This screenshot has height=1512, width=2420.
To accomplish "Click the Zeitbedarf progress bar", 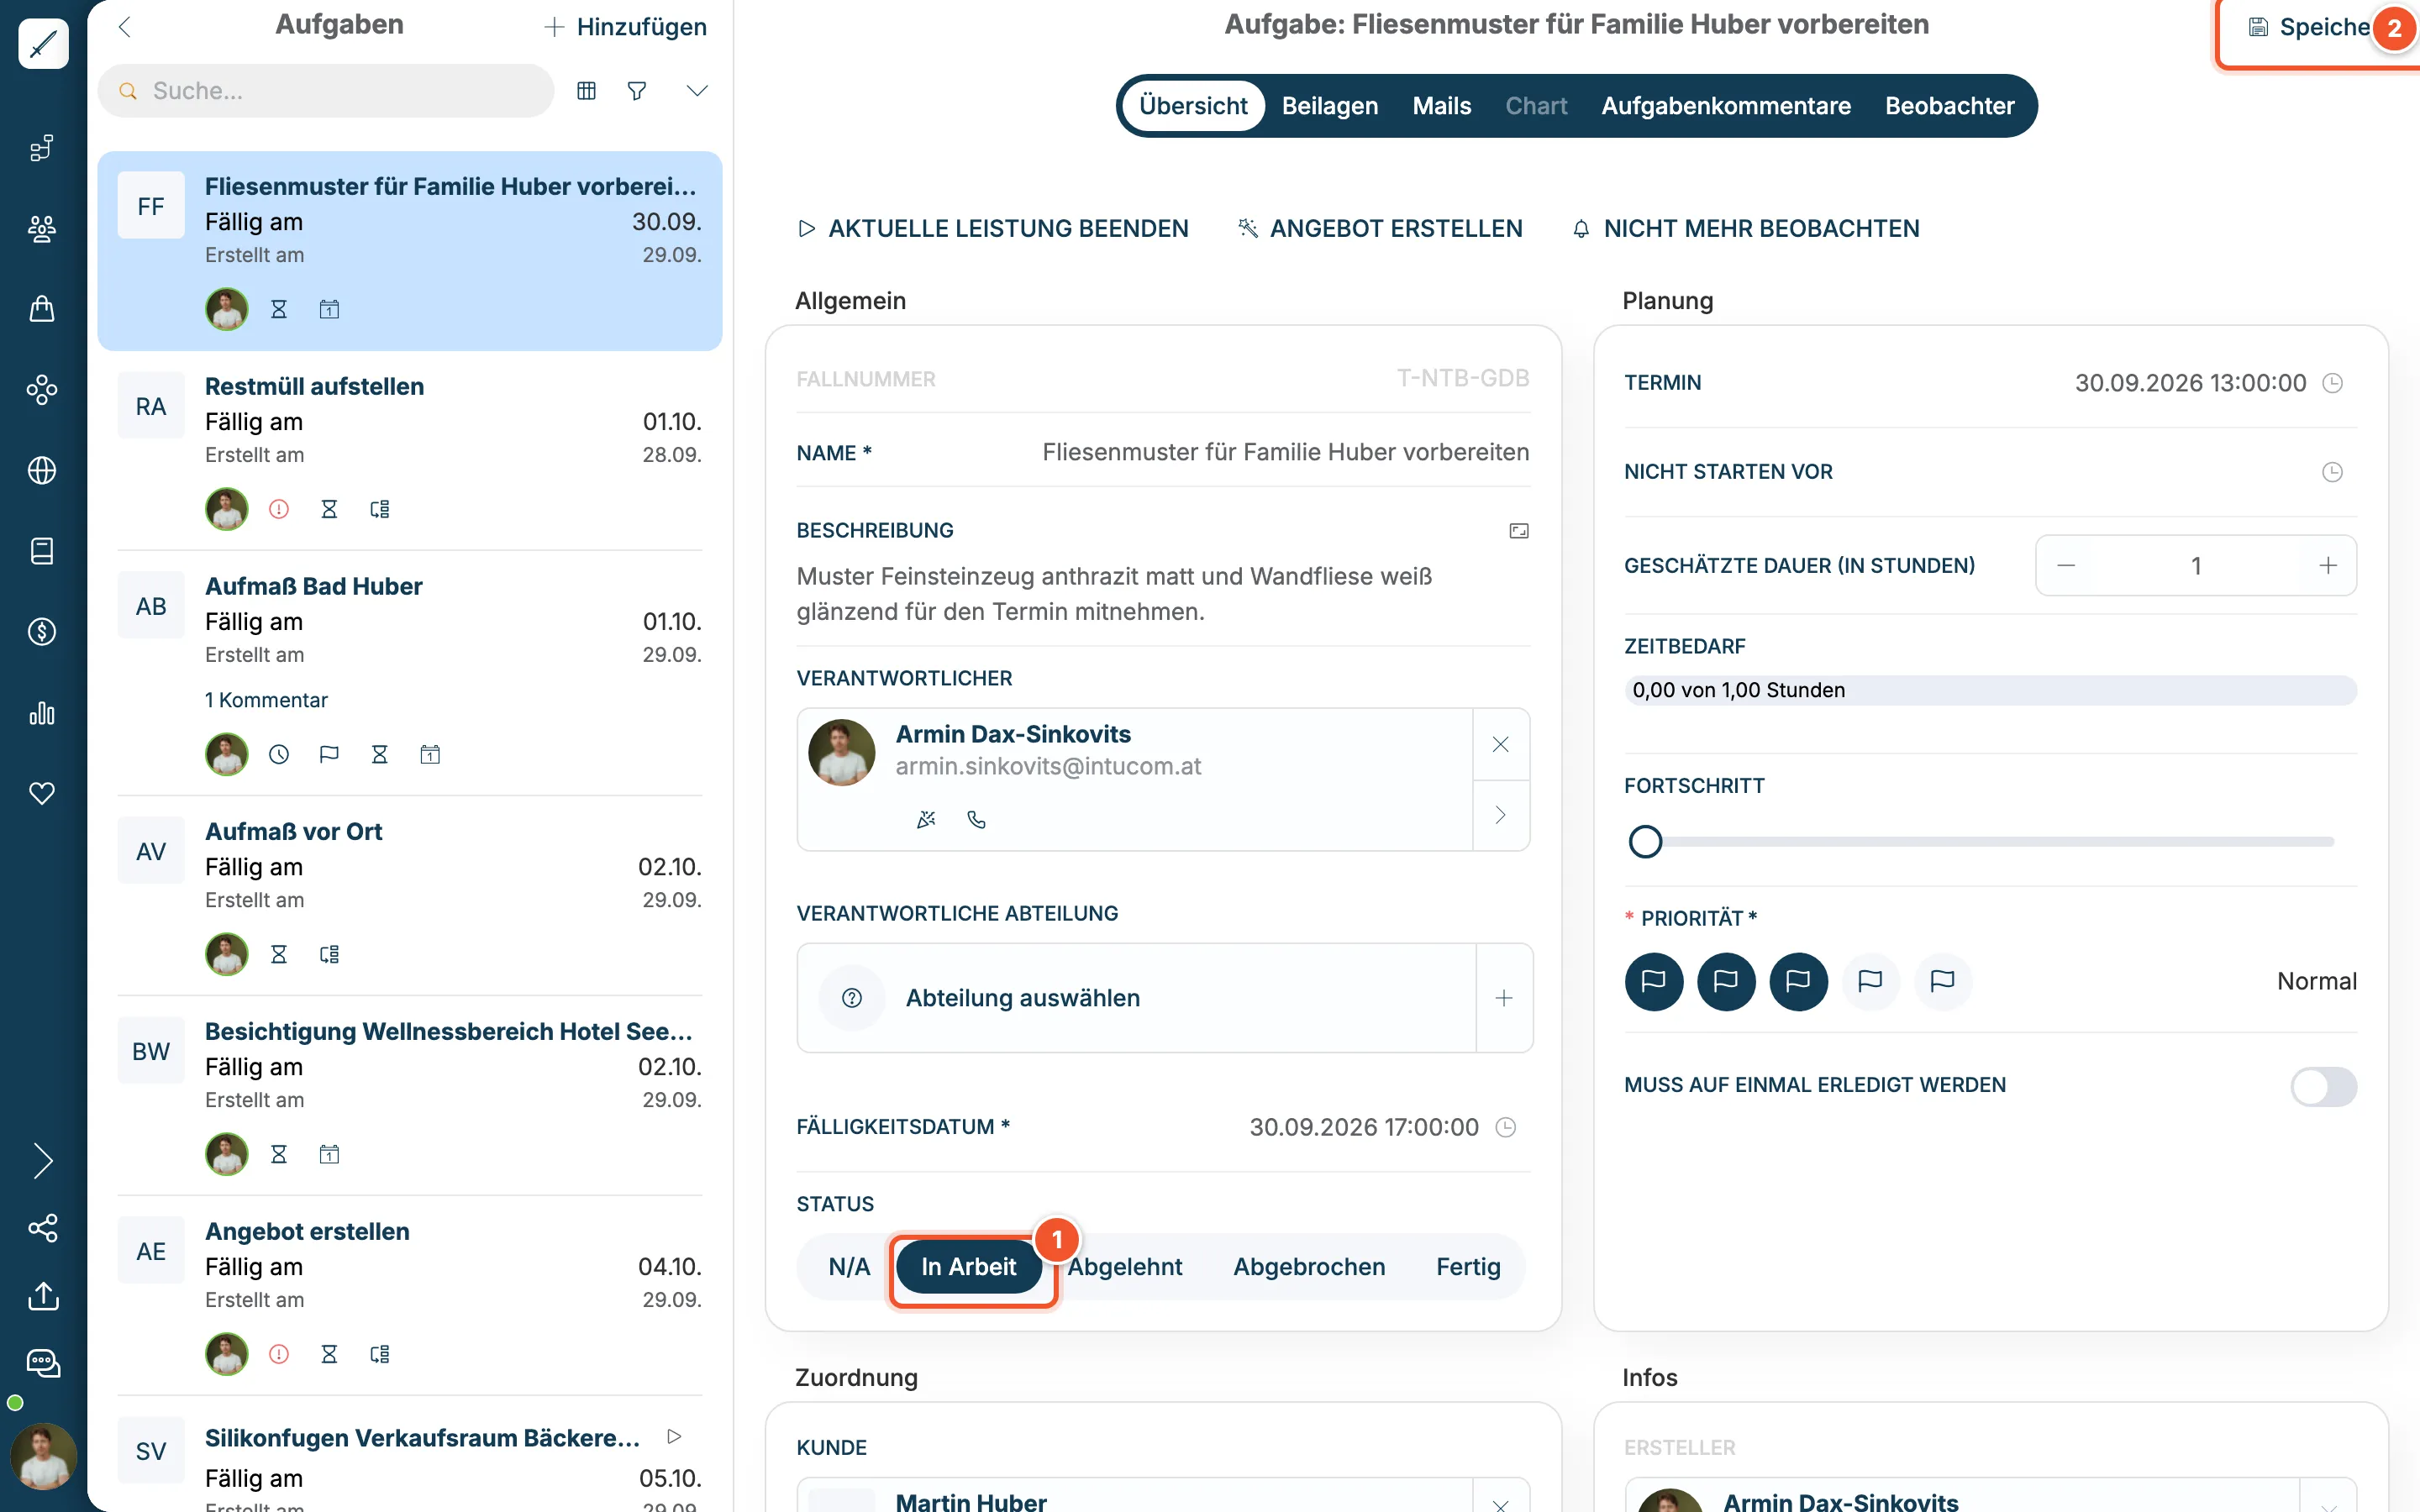I will coord(1990,690).
